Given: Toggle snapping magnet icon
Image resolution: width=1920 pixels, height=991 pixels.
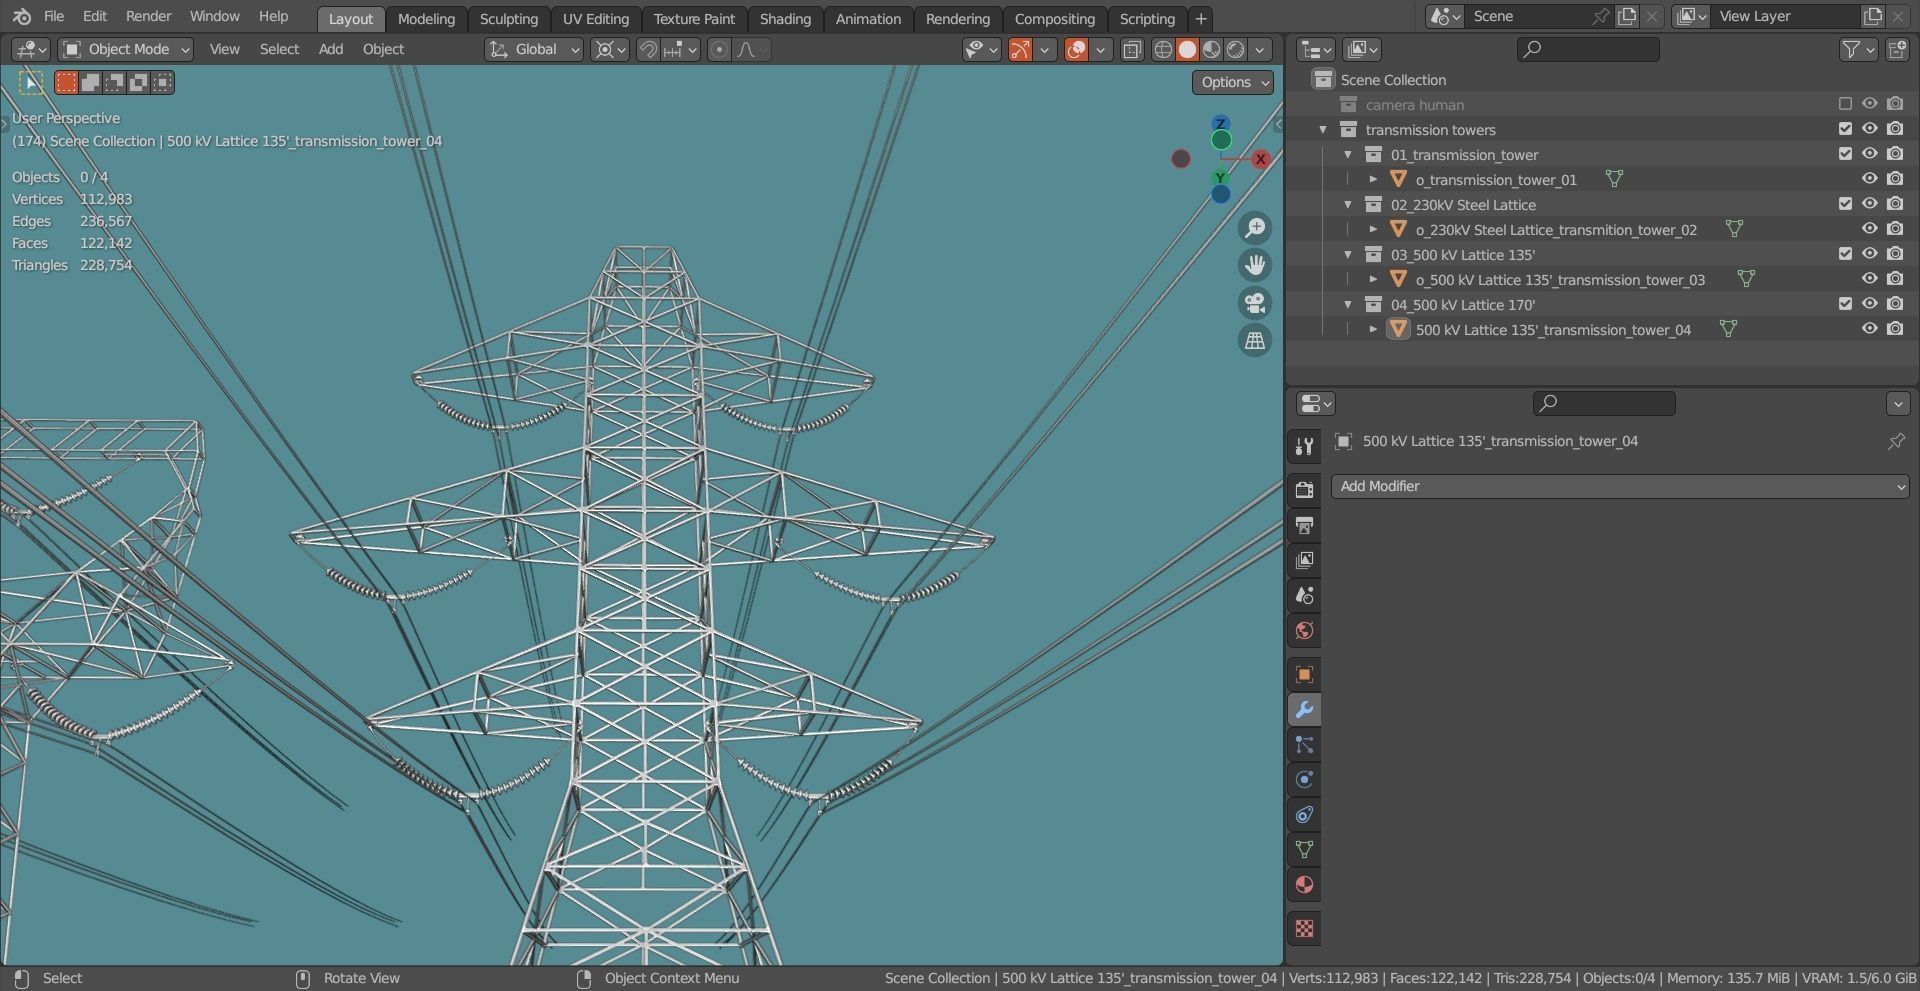Looking at the screenshot, I should [x=649, y=49].
